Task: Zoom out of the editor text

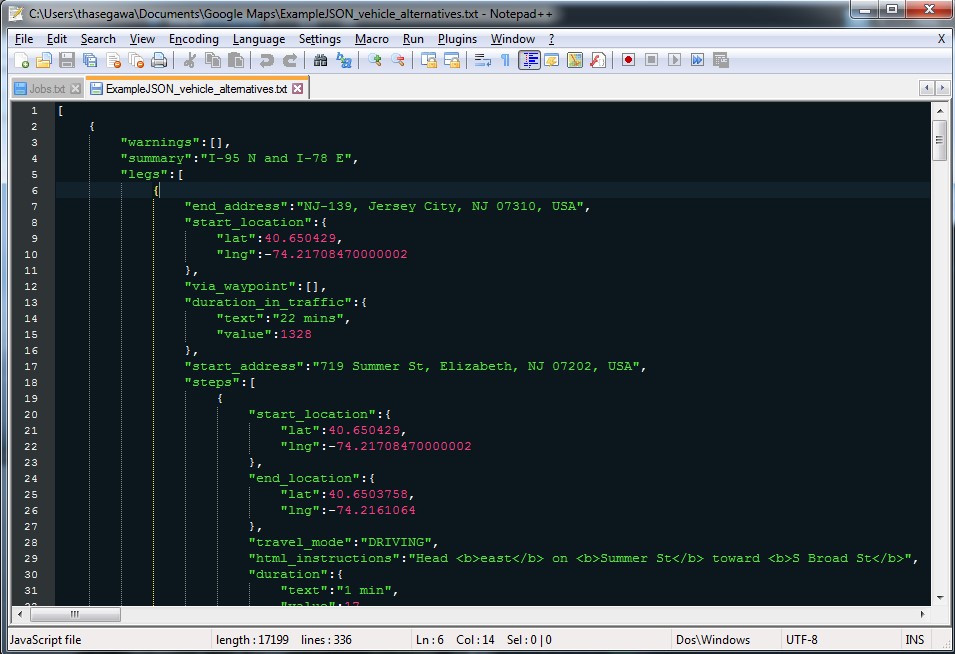Action: [398, 60]
